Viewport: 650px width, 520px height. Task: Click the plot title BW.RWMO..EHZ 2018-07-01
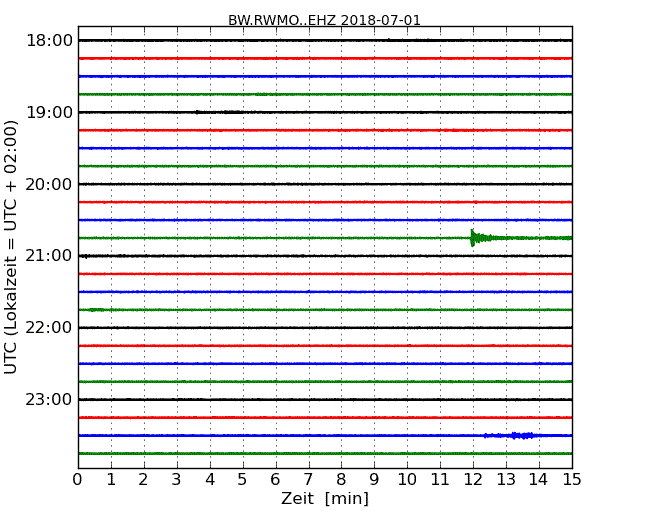[324, 20]
